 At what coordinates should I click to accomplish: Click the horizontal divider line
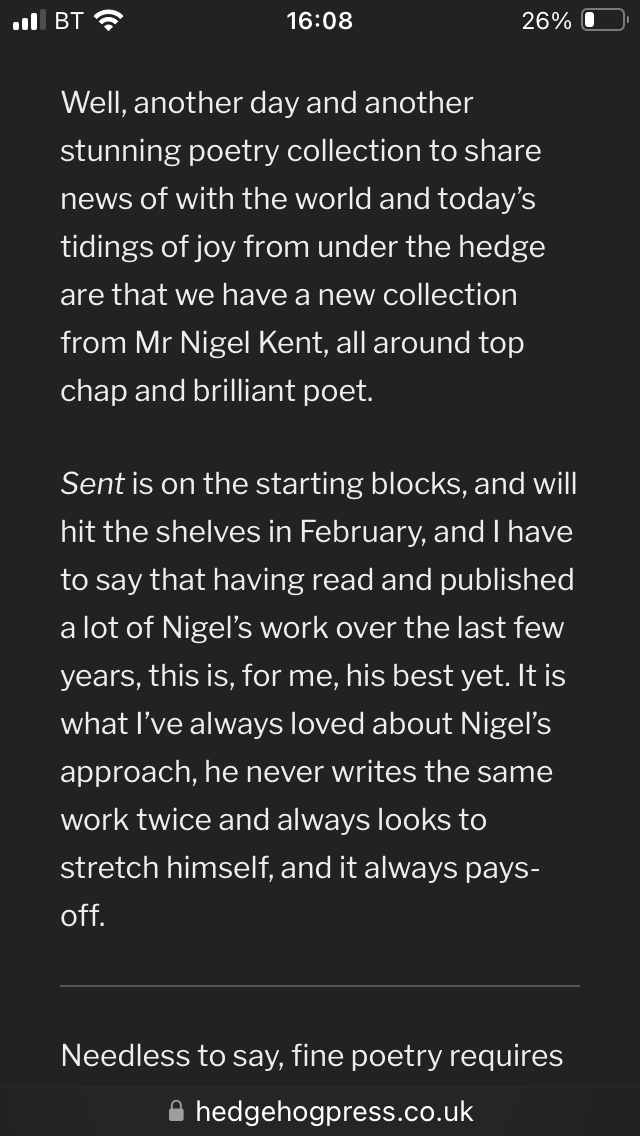[x=320, y=986]
